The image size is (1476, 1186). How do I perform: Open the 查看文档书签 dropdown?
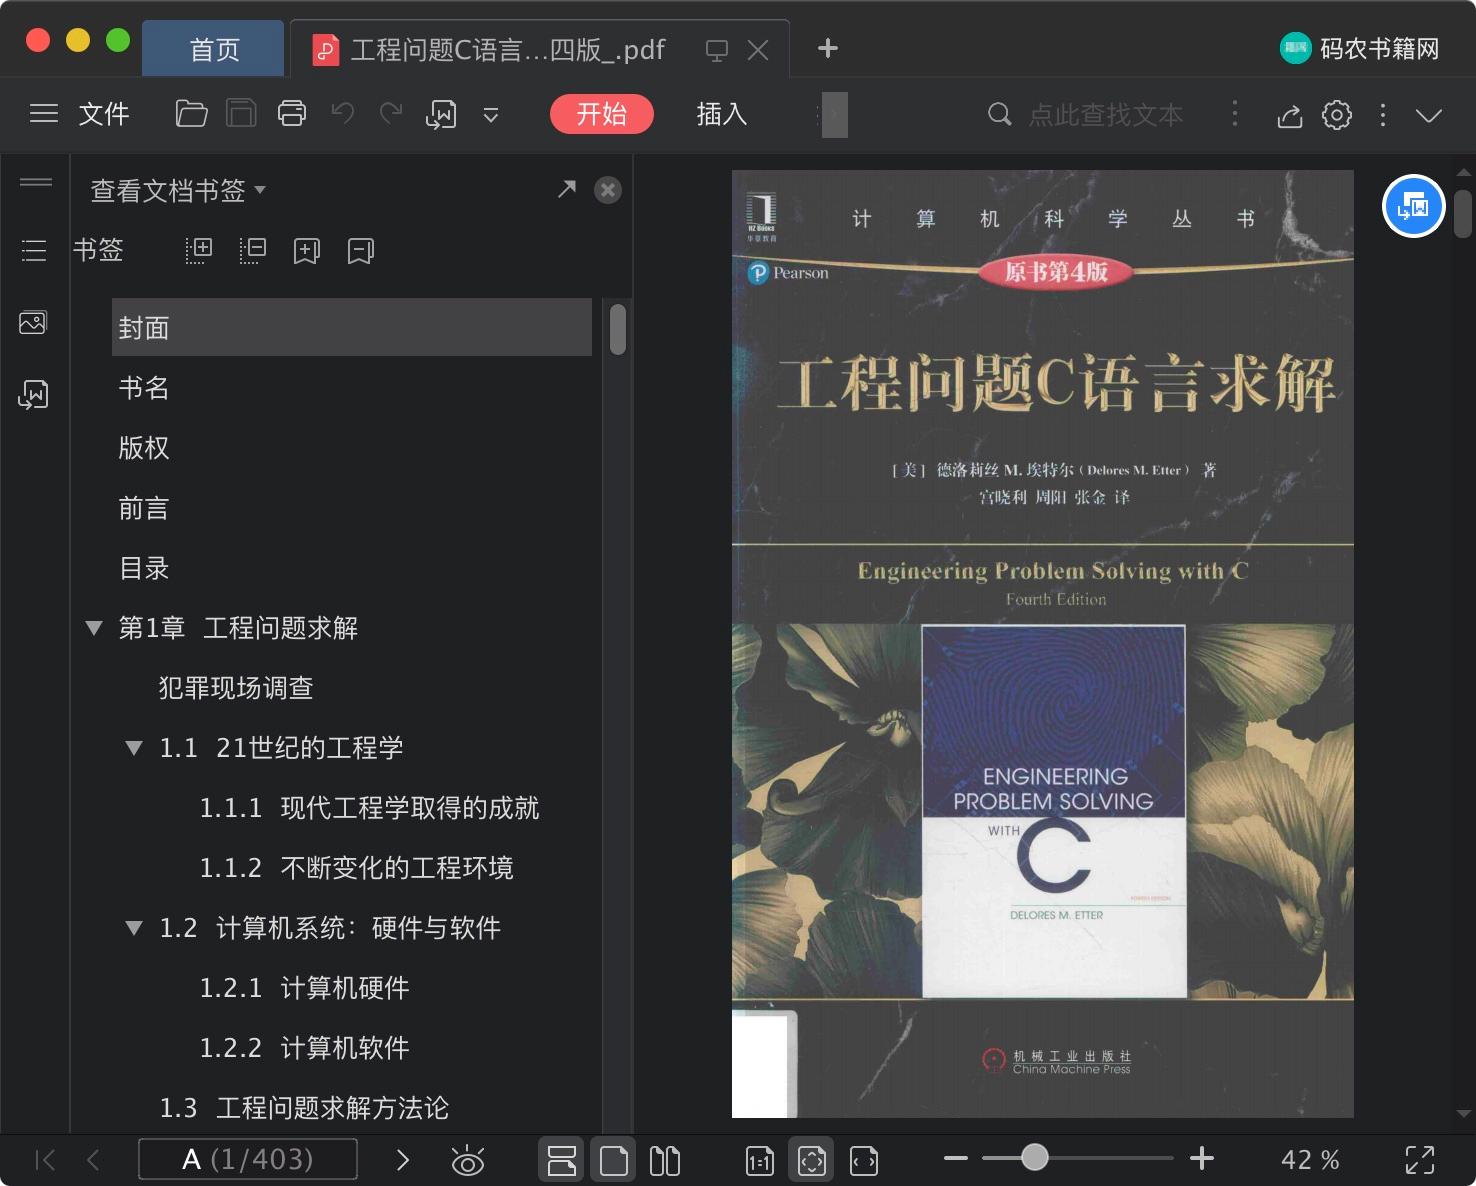pos(178,190)
